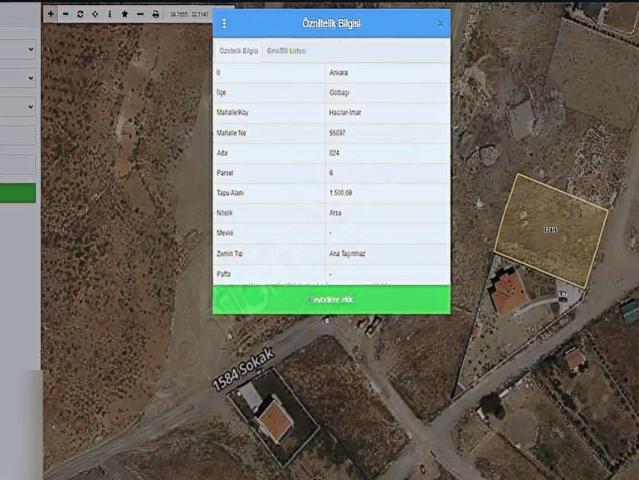Expand the first dropdown in left panel
The image size is (639, 480).
[18, 49]
